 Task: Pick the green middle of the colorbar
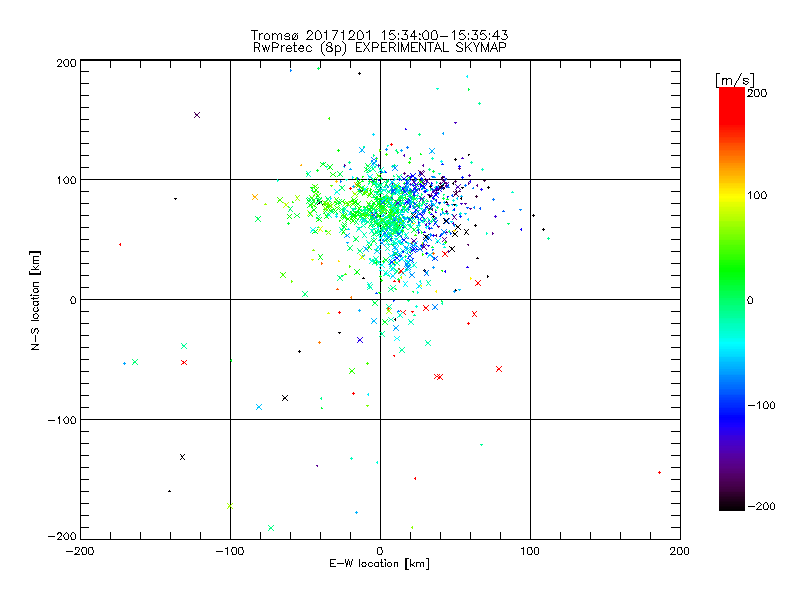point(732,286)
